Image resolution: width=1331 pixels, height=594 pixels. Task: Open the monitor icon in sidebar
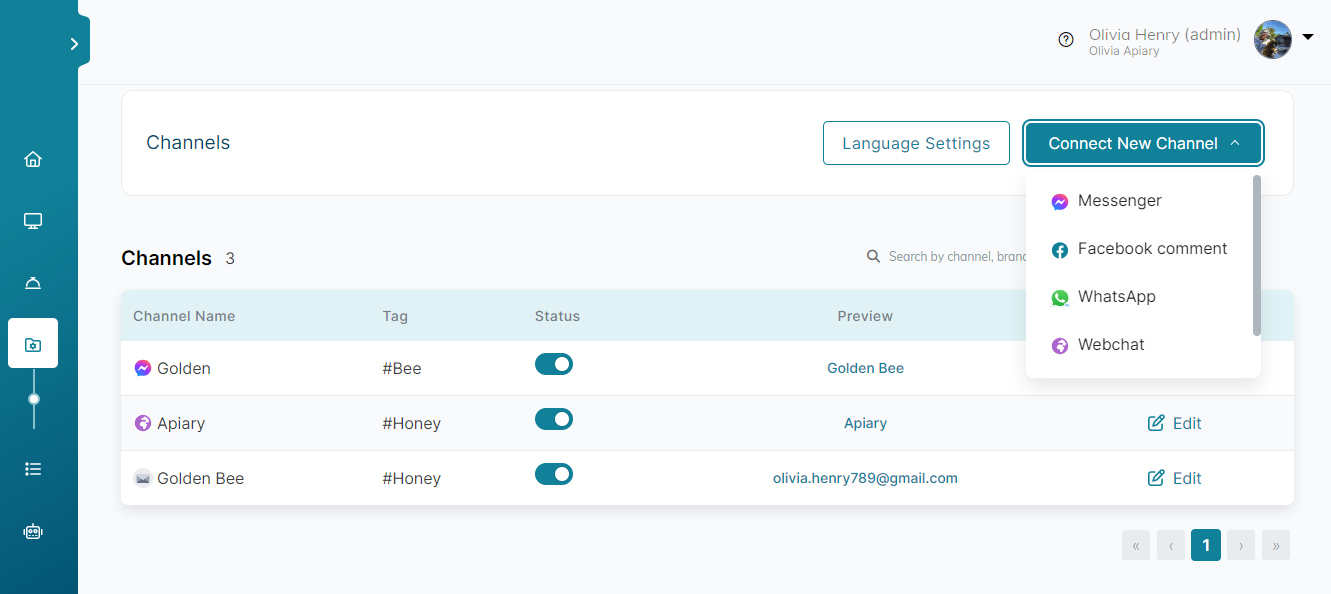point(33,221)
